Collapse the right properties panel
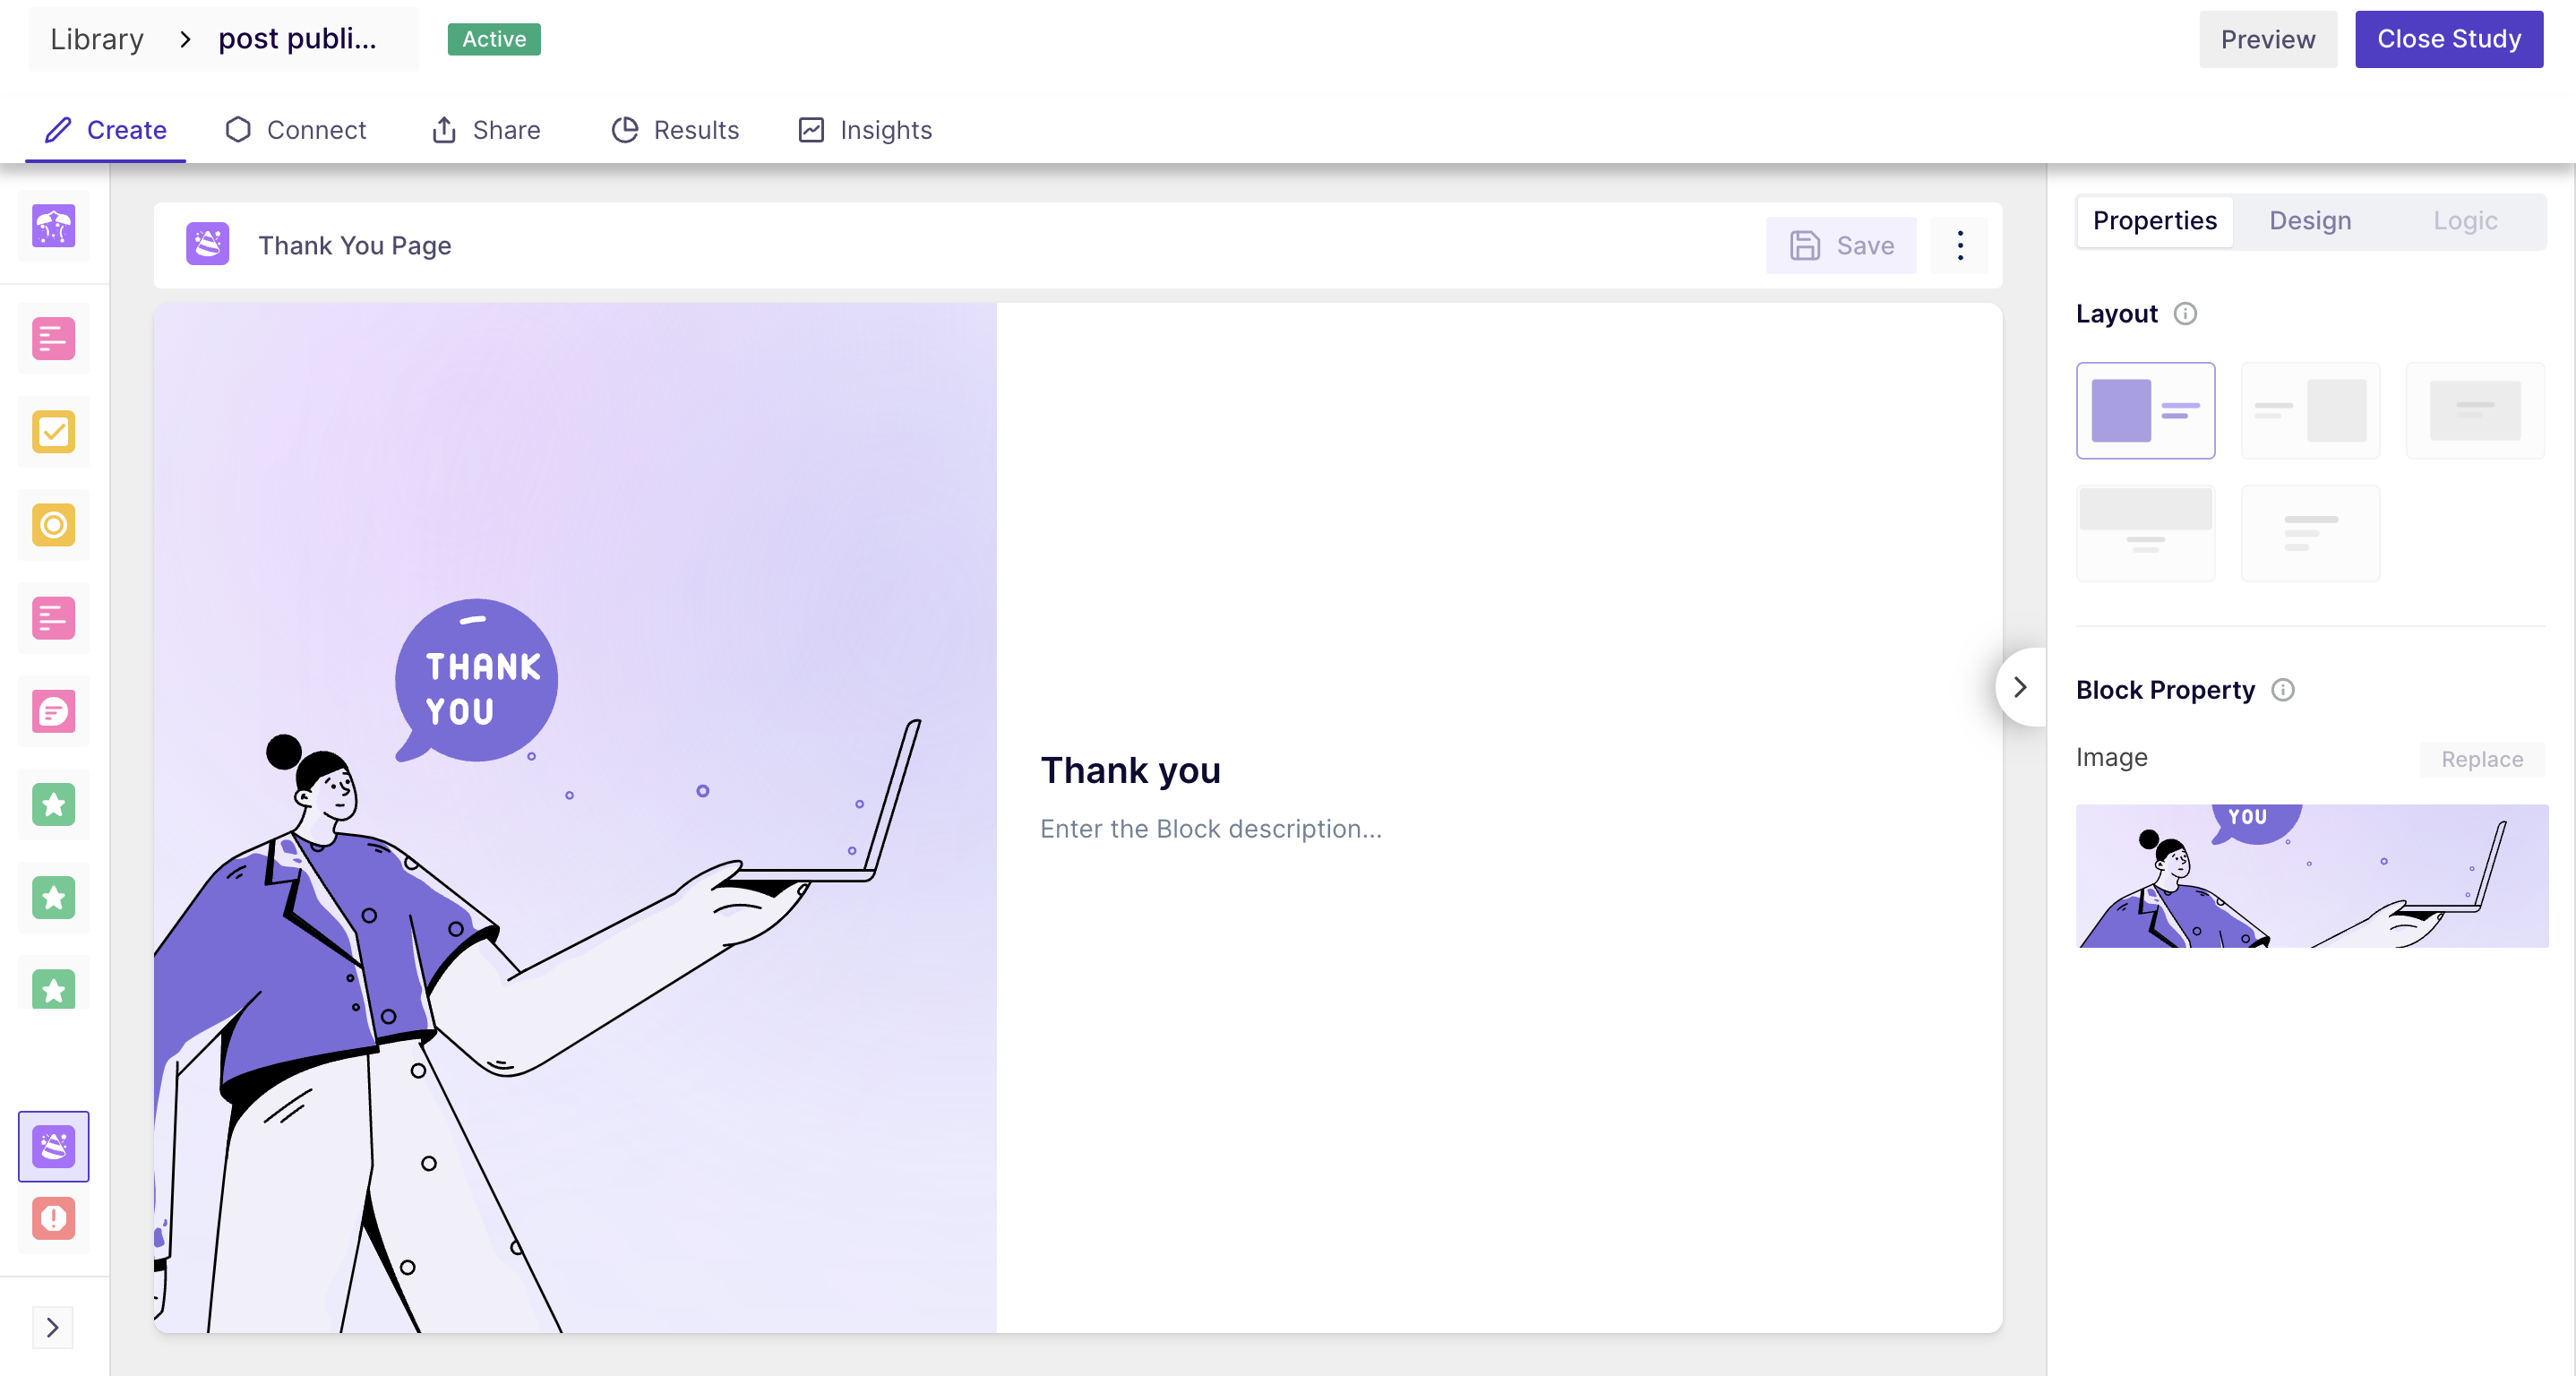Viewport: 2576px width, 1376px height. (2019, 687)
